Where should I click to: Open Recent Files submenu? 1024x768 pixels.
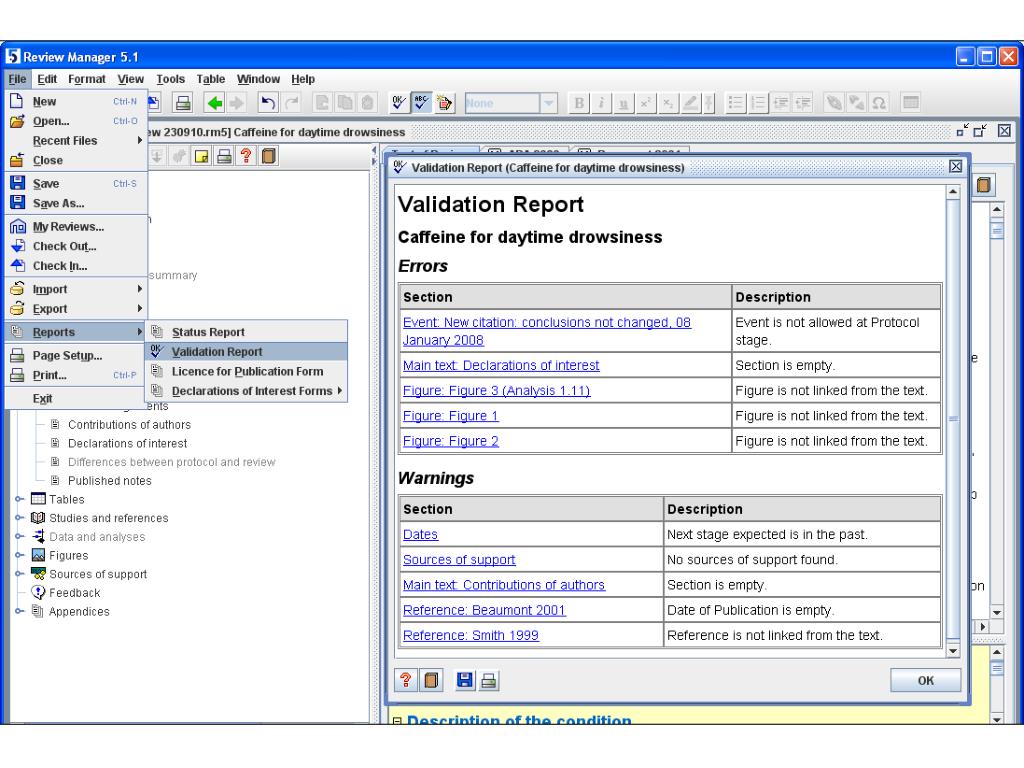76,140
